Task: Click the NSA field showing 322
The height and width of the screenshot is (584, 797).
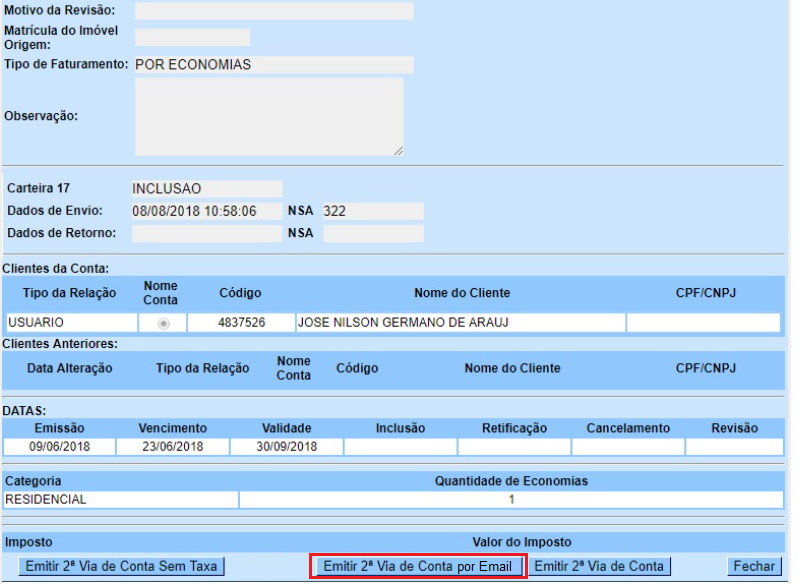Action: [x=372, y=211]
